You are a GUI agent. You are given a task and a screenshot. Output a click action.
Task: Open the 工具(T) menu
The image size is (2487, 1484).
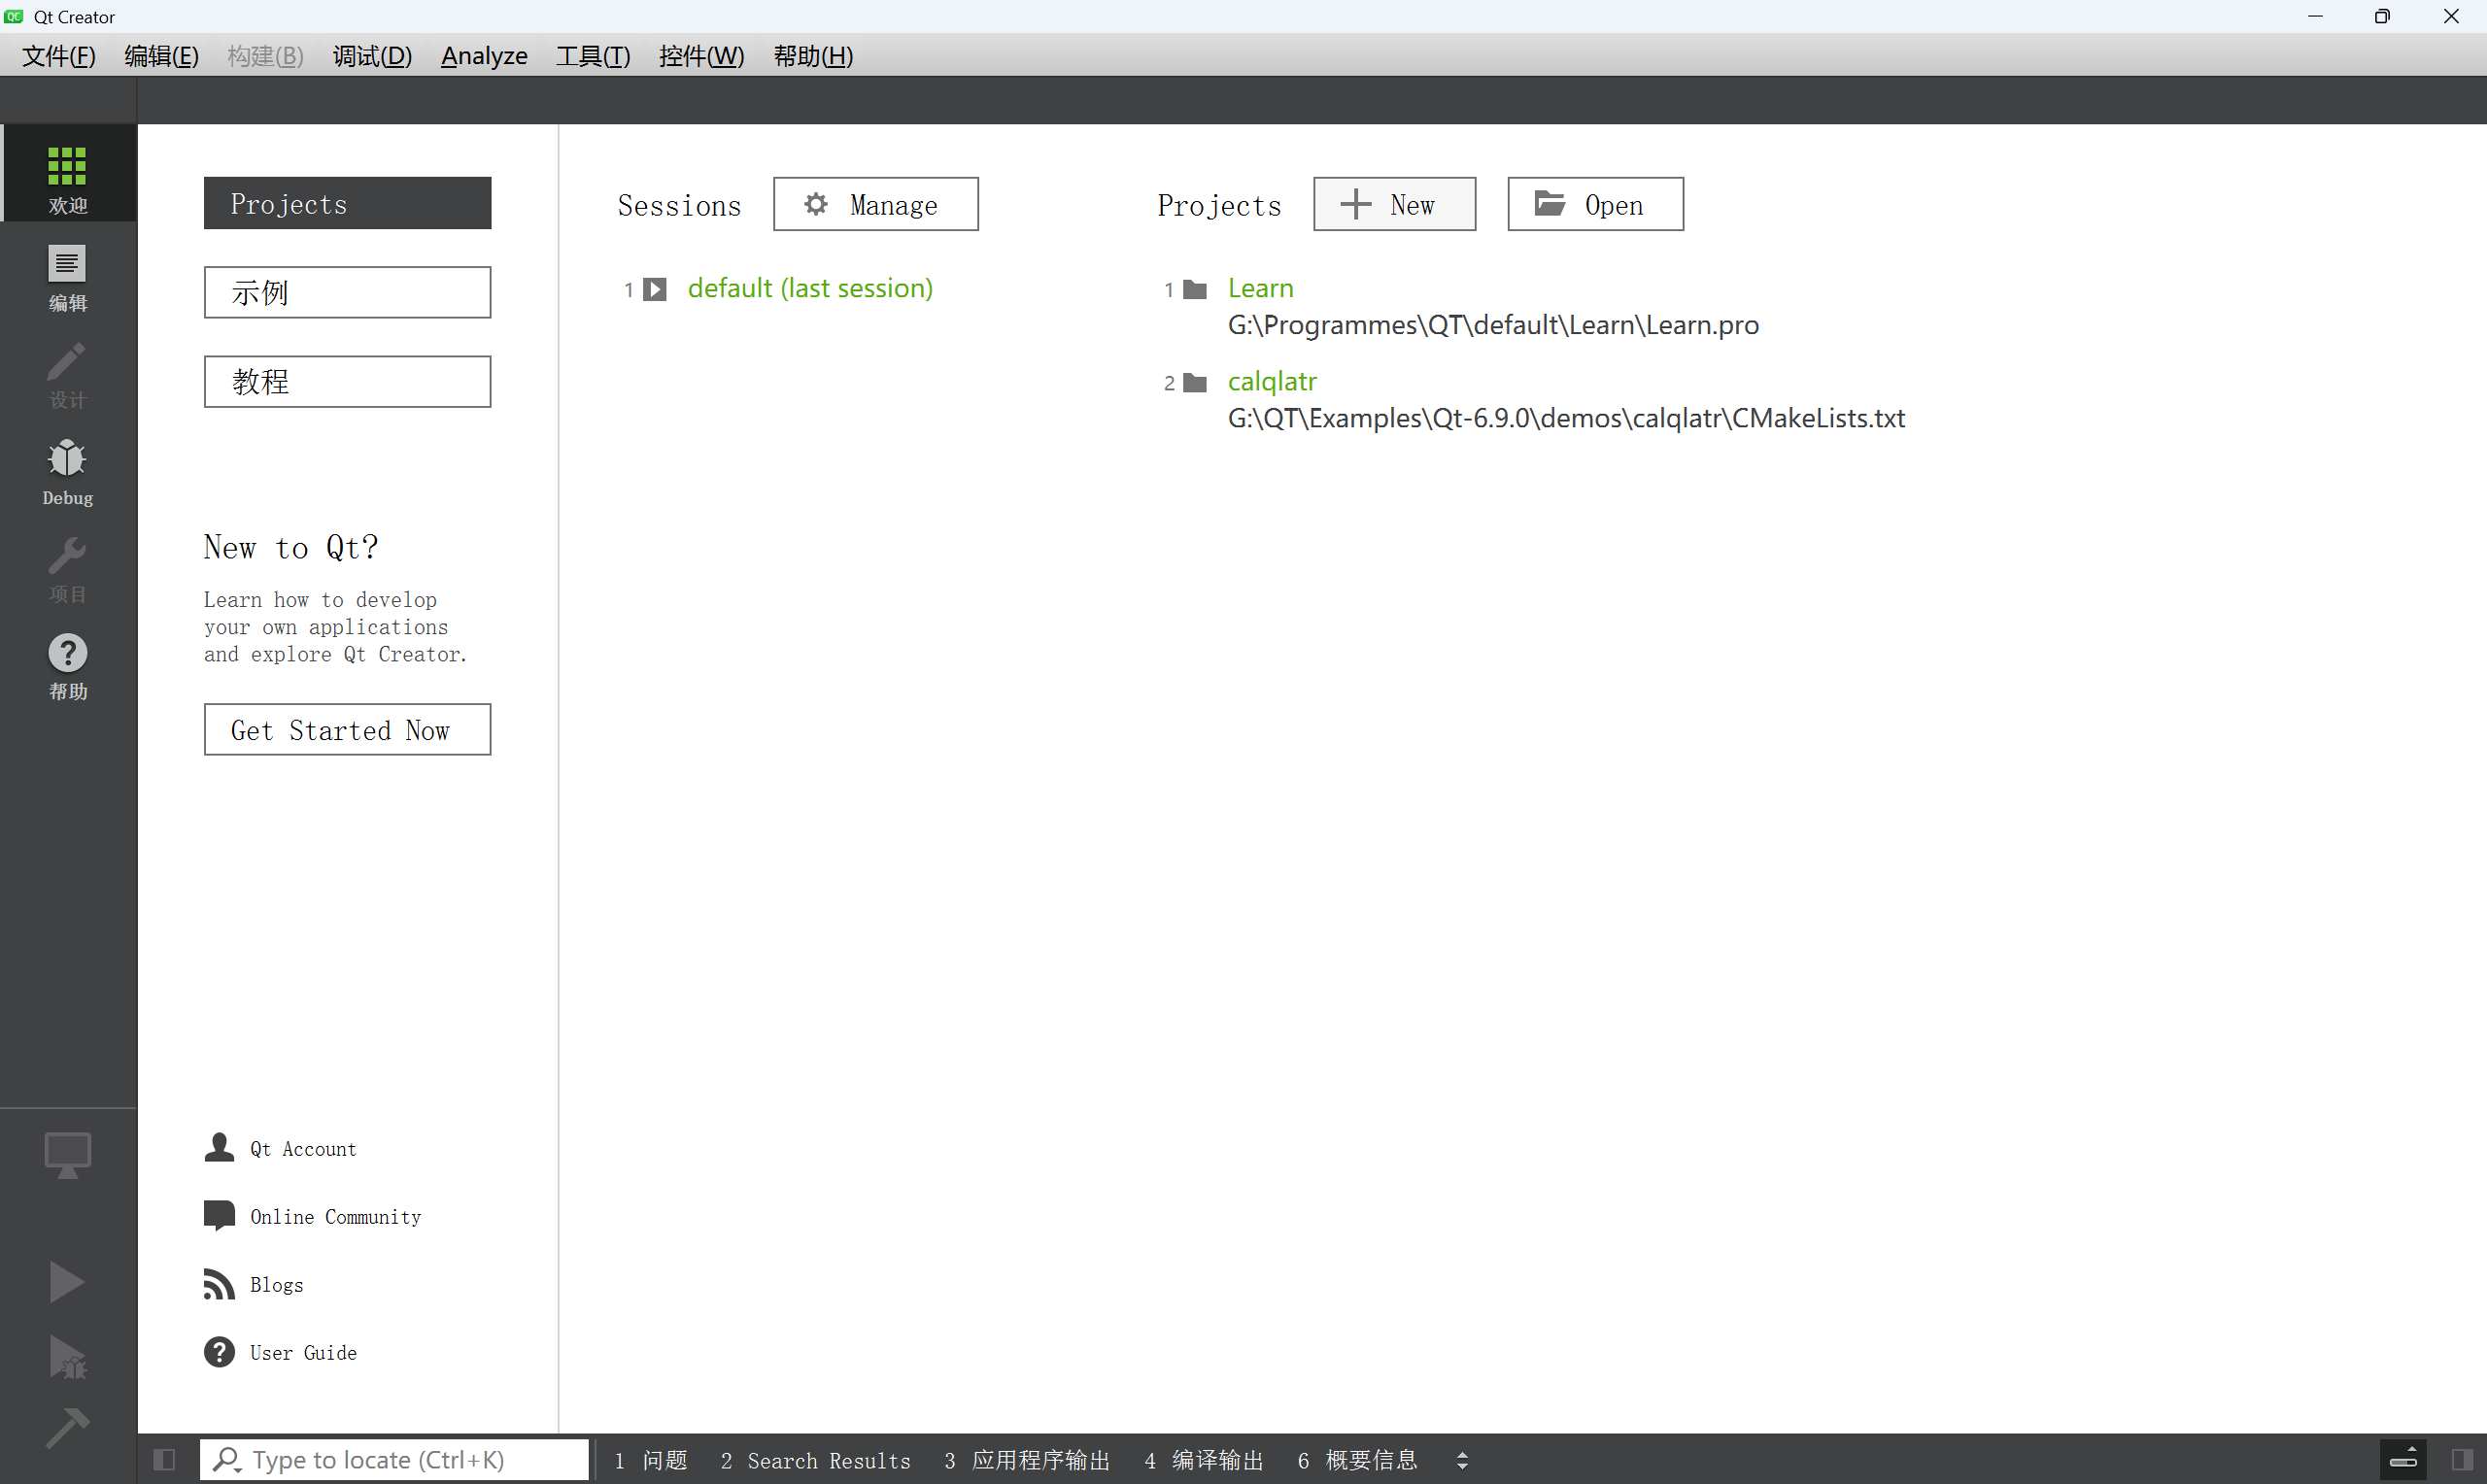[593, 56]
